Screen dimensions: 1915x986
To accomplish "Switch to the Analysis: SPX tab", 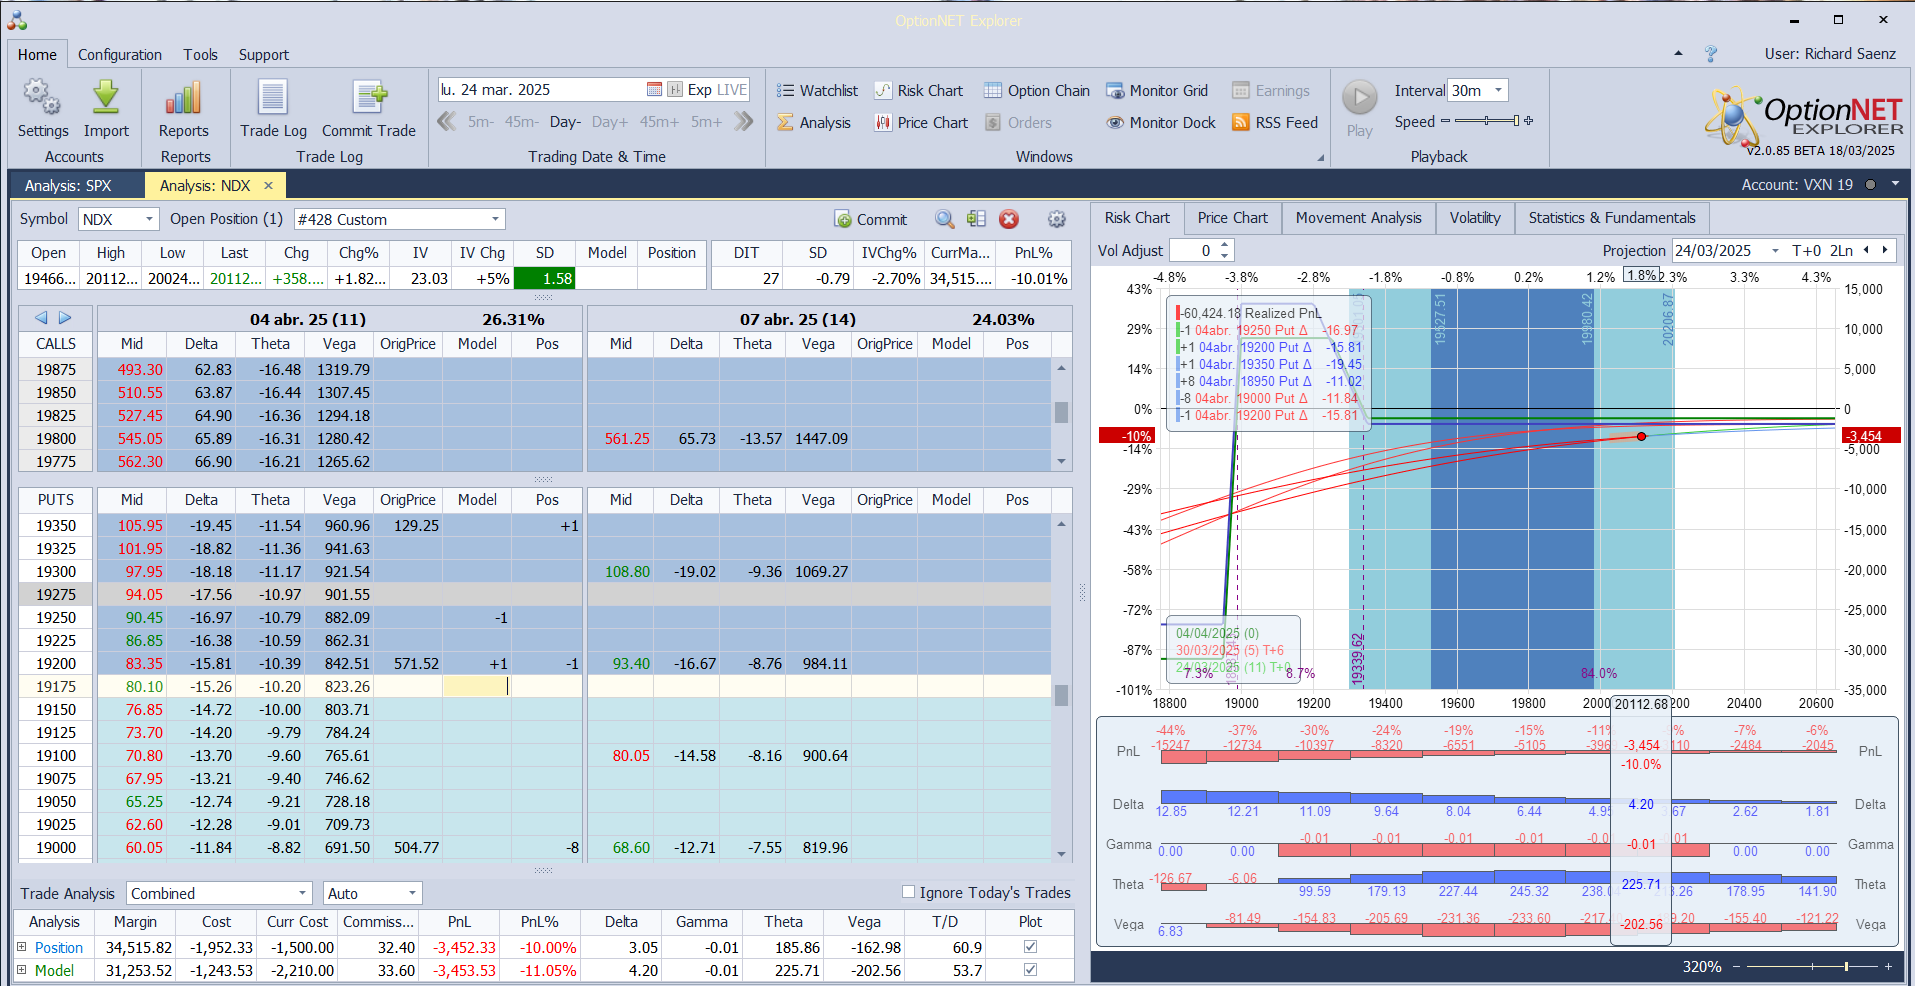I will 68,185.
